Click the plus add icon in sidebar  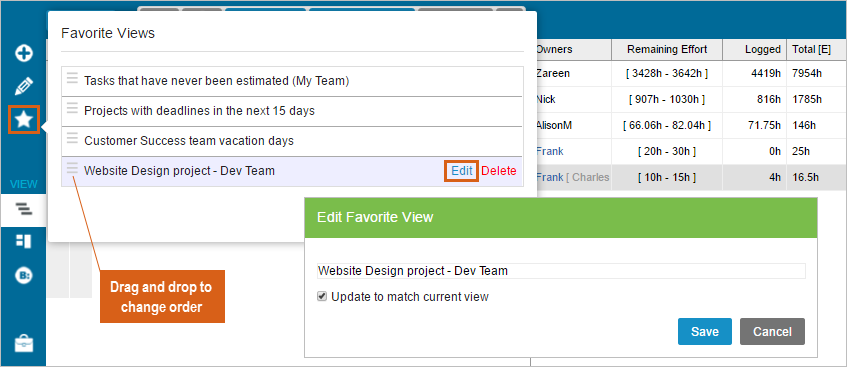tap(24, 53)
